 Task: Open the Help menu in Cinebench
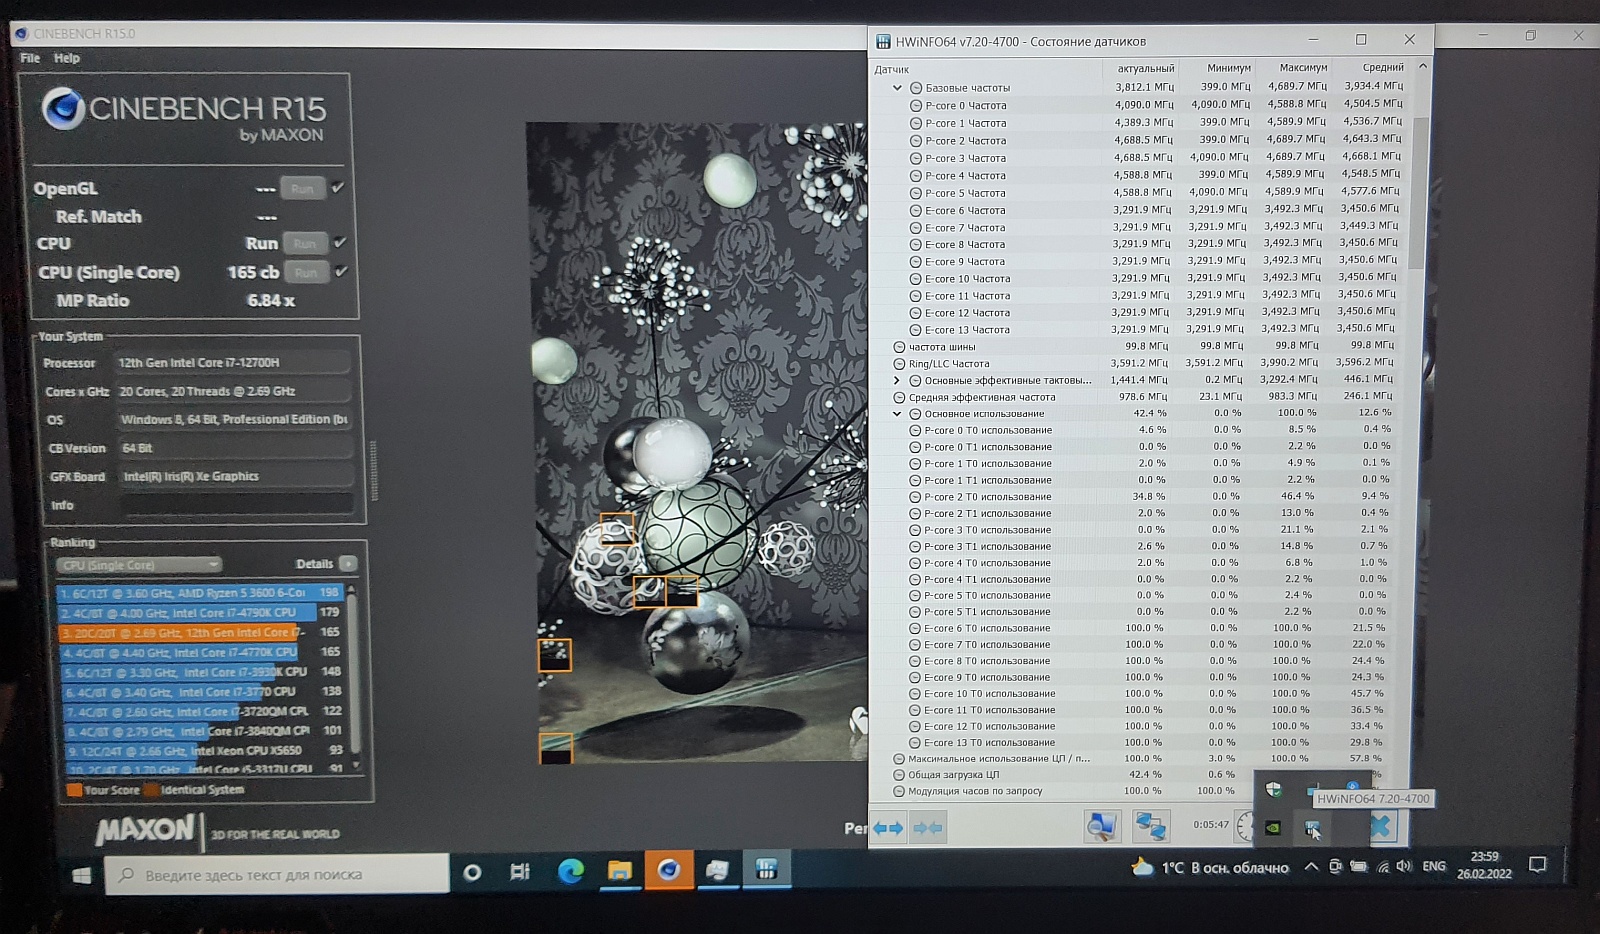[67, 58]
